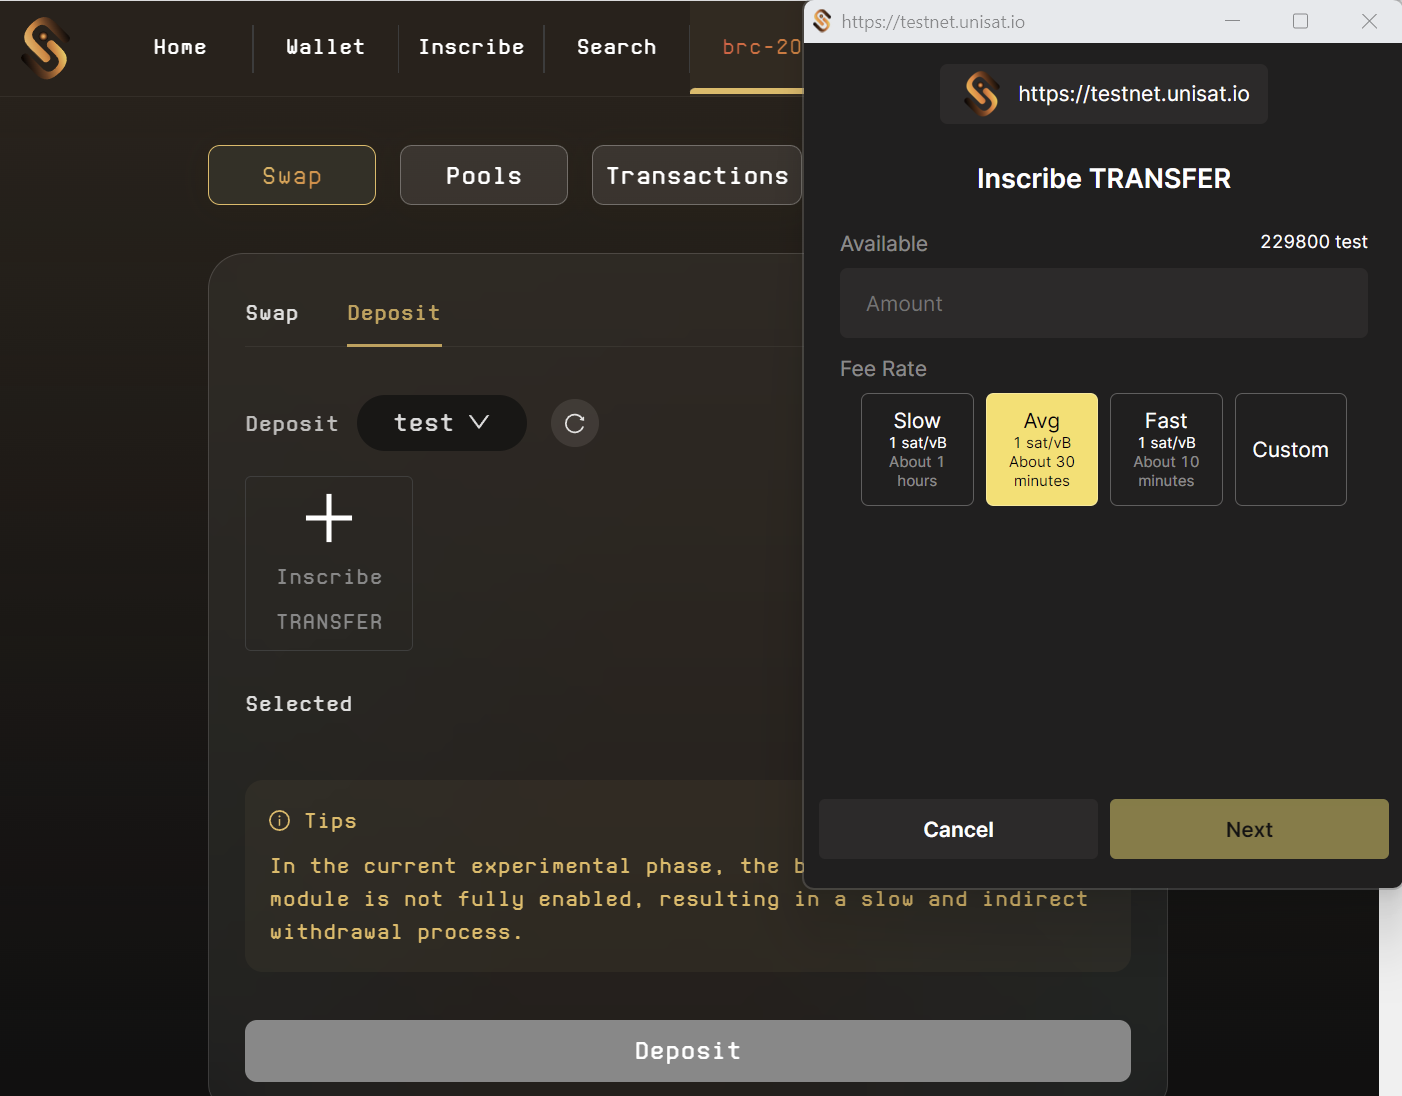Switch to the Transactions view
1402x1096 pixels.
(x=696, y=175)
